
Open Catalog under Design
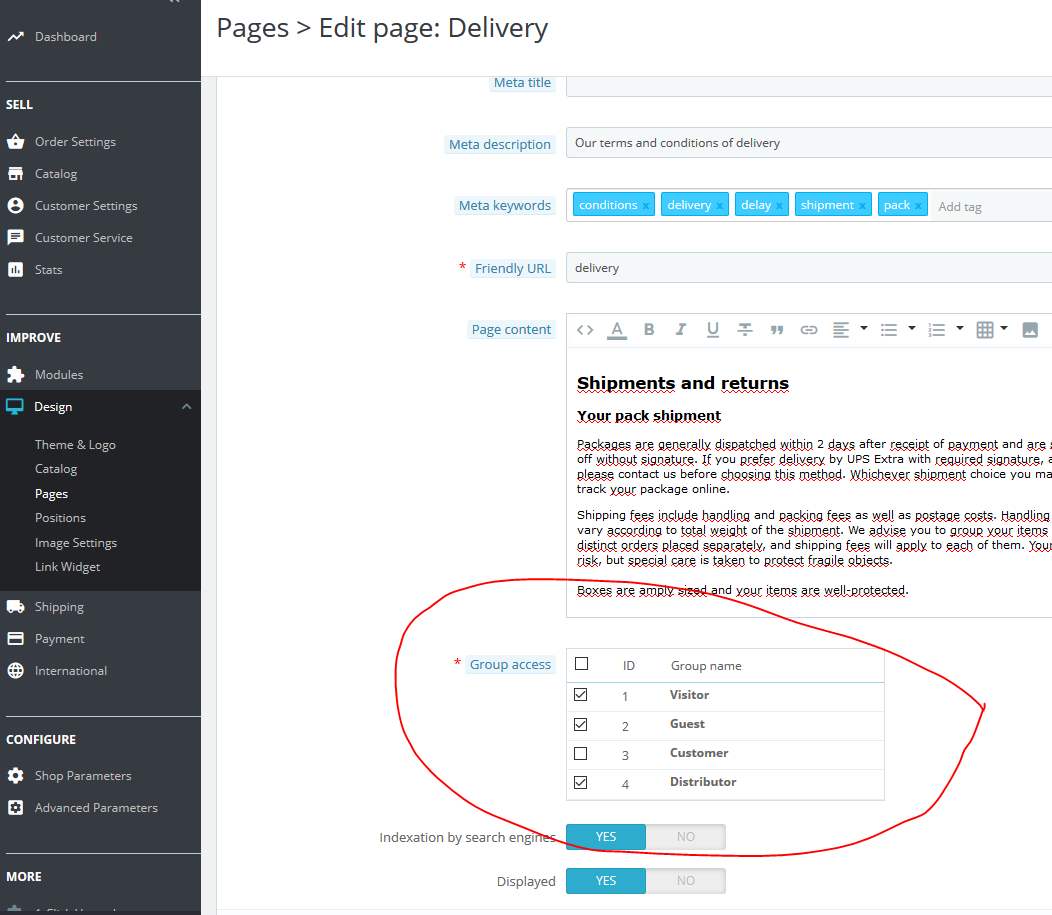click(56, 469)
